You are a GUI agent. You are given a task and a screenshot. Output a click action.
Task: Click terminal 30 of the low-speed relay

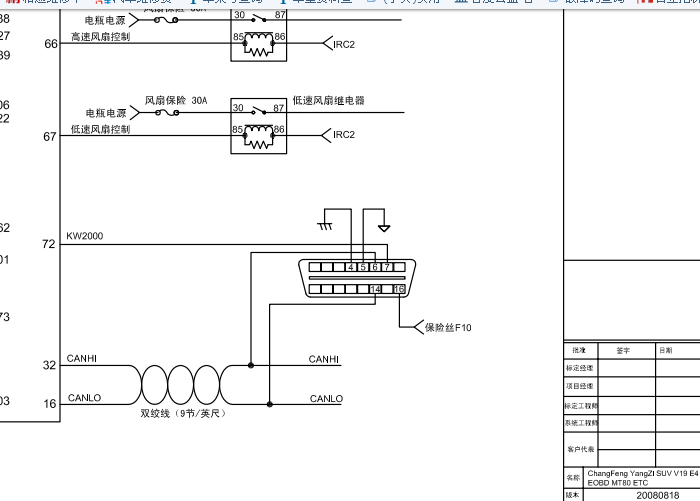pyautogui.click(x=238, y=108)
